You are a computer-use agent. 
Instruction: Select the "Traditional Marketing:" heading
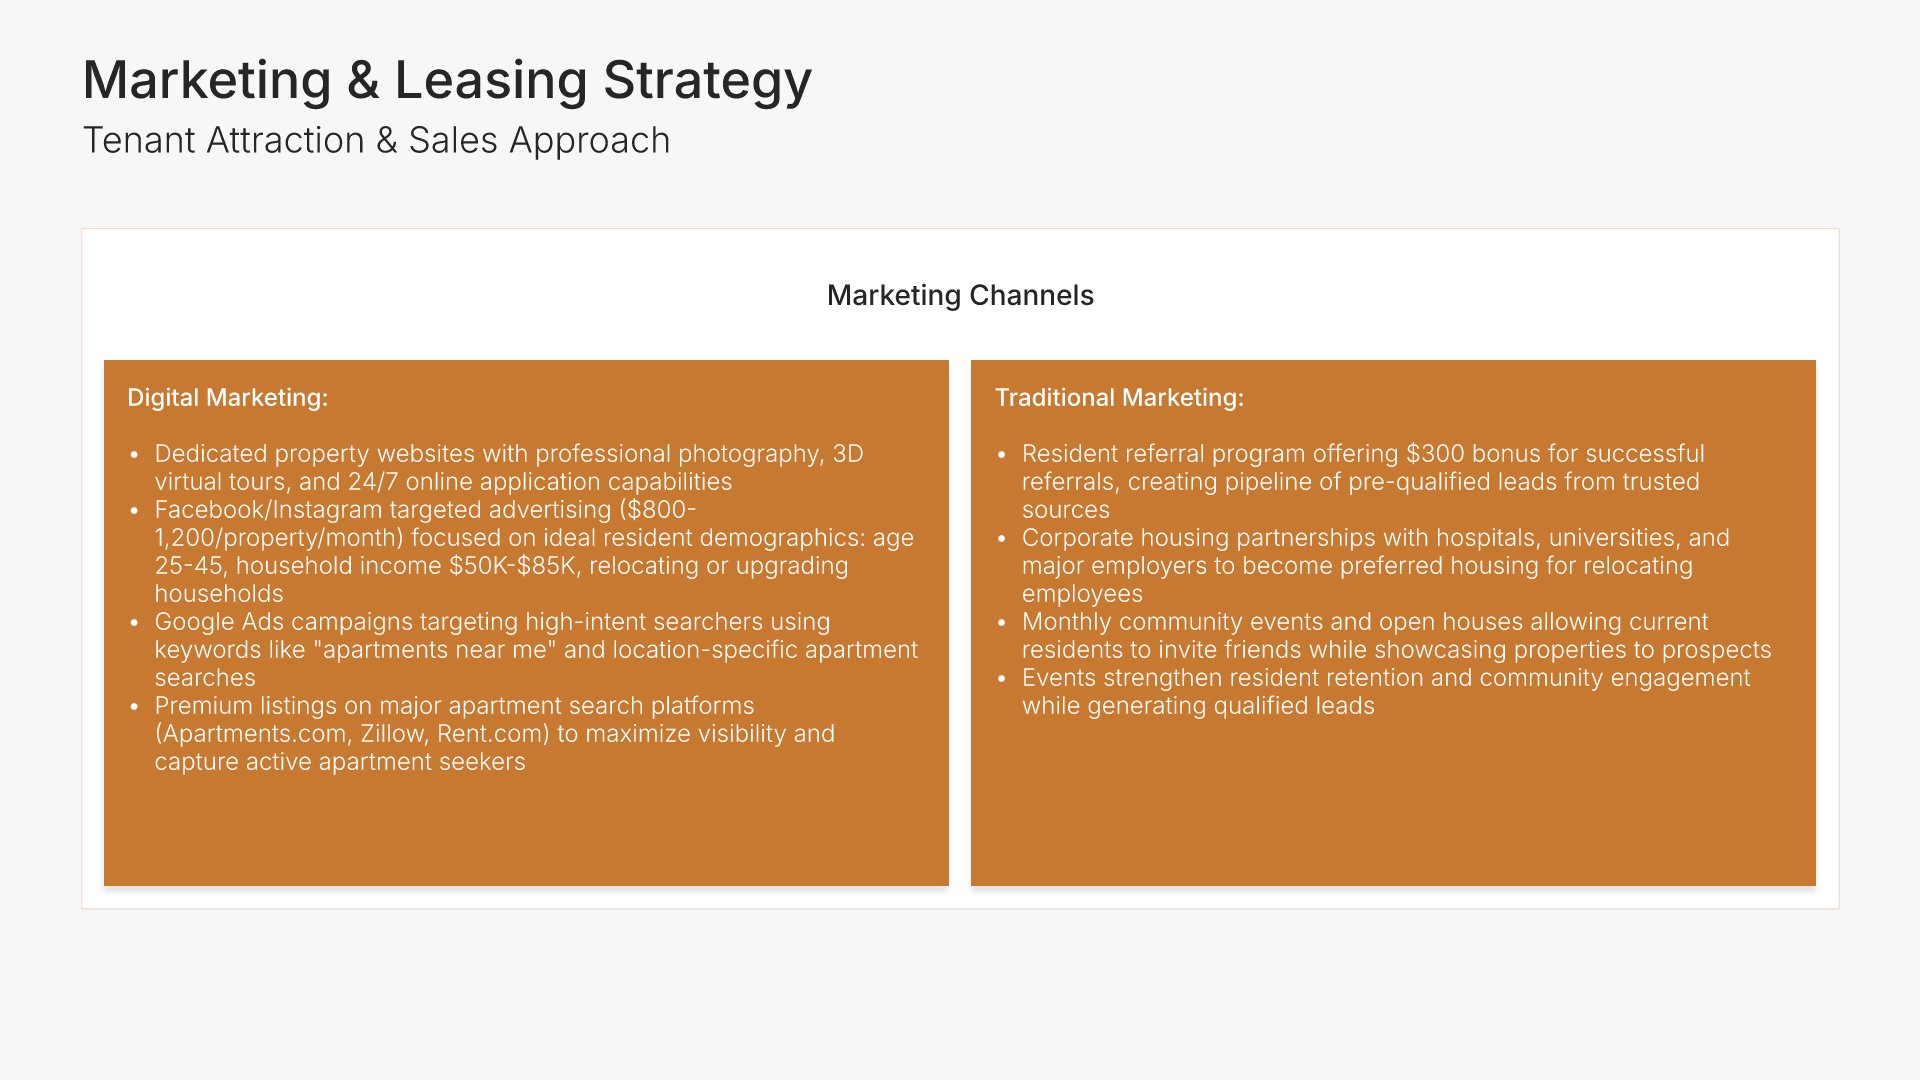(x=1119, y=398)
